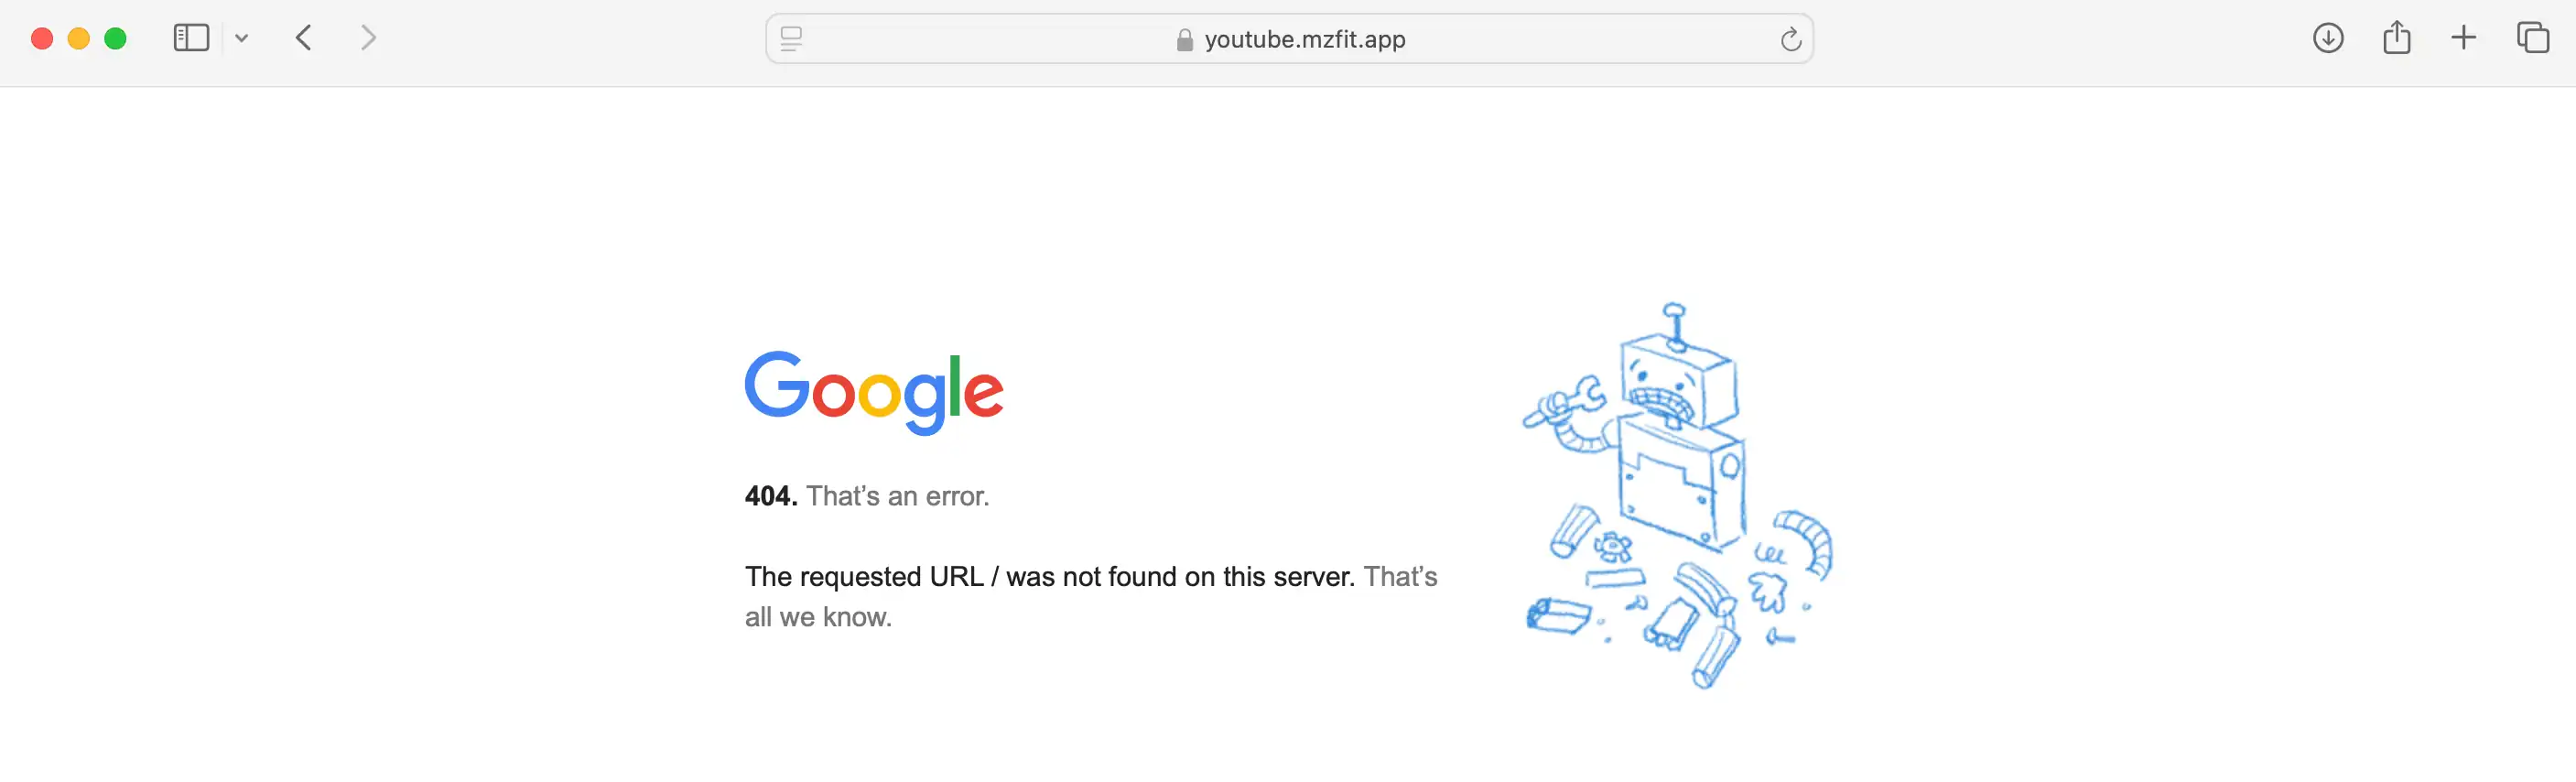Click the red close traffic light
This screenshot has width=2576, height=782.
coord(40,38)
